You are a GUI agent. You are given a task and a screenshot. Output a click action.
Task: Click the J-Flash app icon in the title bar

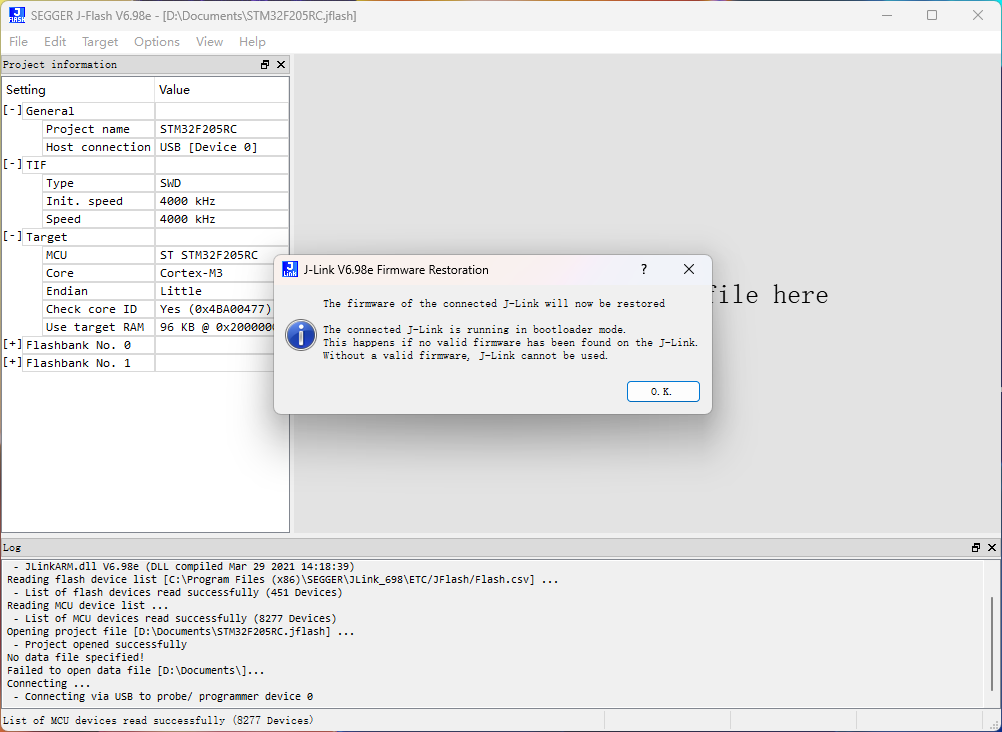17,15
